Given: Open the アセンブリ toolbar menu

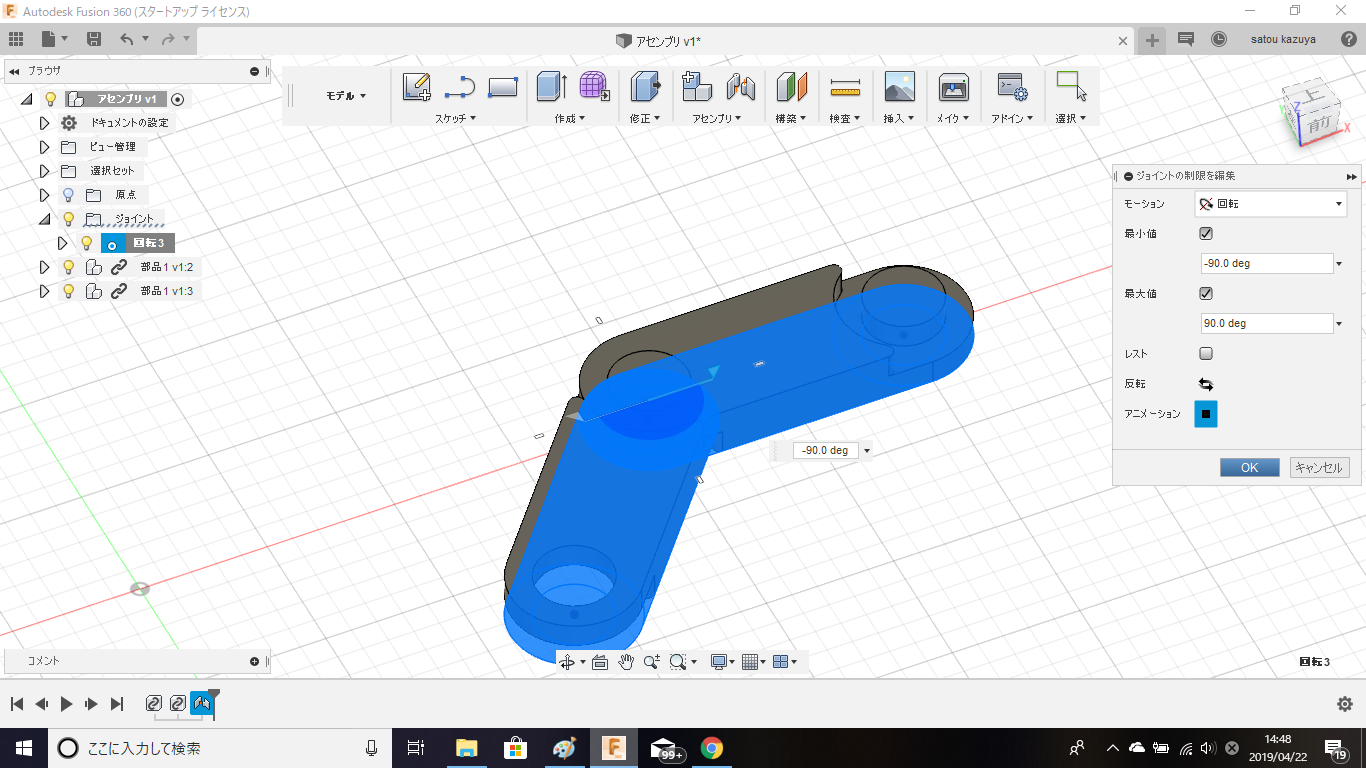Looking at the screenshot, I should point(717,118).
